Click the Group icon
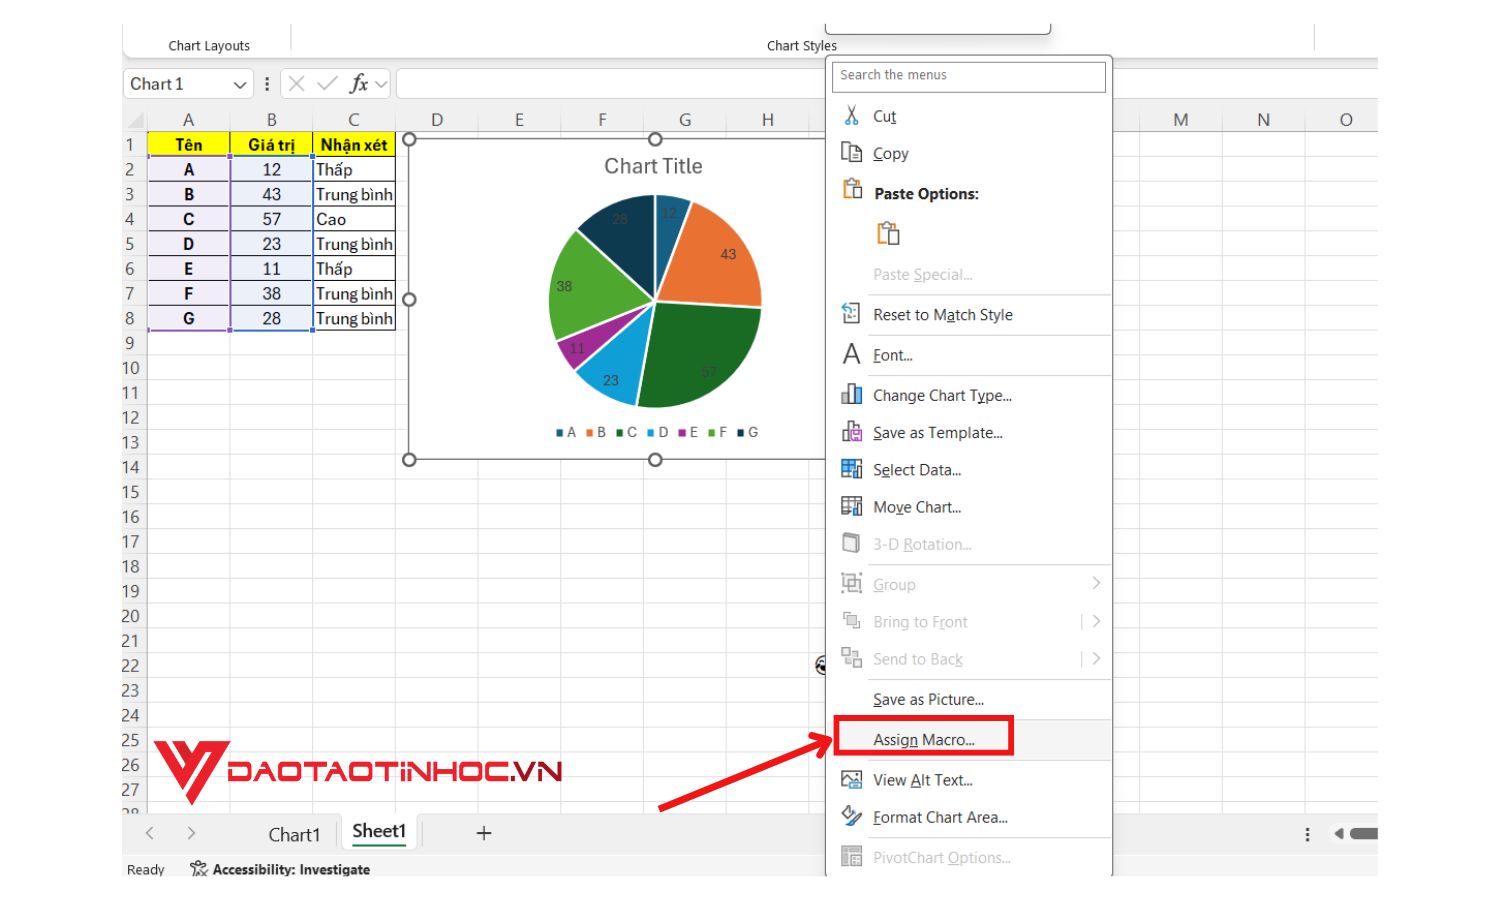The image size is (1500, 900). click(852, 583)
